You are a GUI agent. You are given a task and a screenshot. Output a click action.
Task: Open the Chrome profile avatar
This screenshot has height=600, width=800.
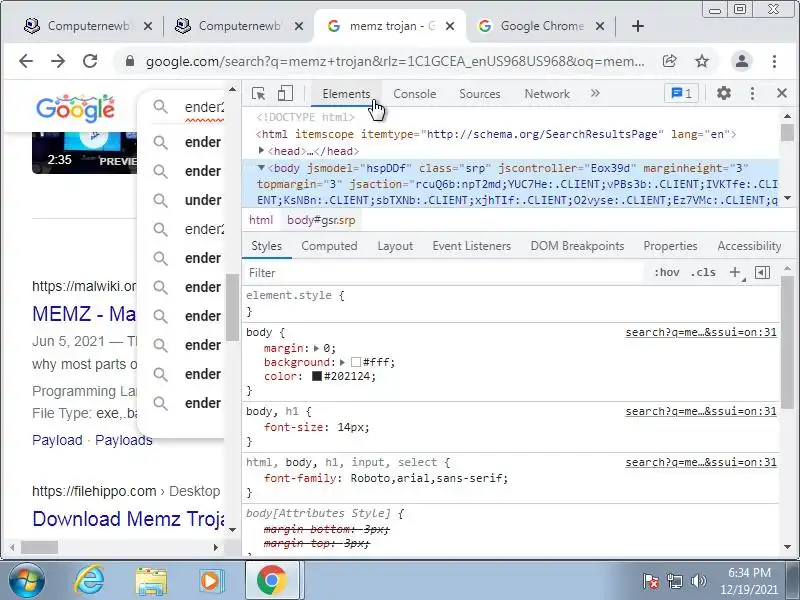(742, 61)
